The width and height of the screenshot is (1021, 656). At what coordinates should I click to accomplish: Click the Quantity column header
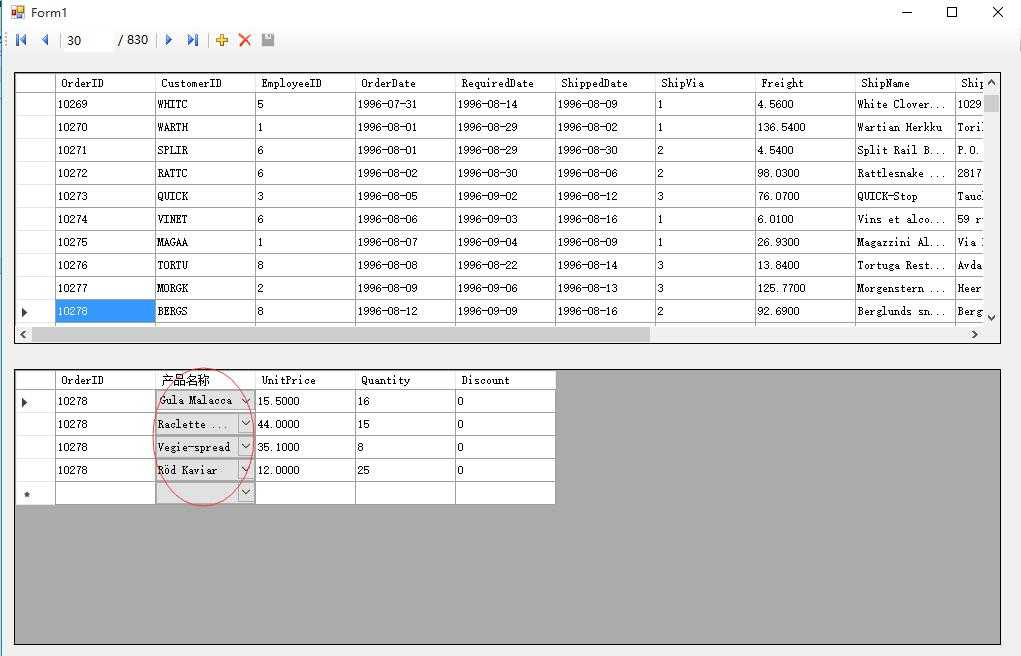(405, 380)
